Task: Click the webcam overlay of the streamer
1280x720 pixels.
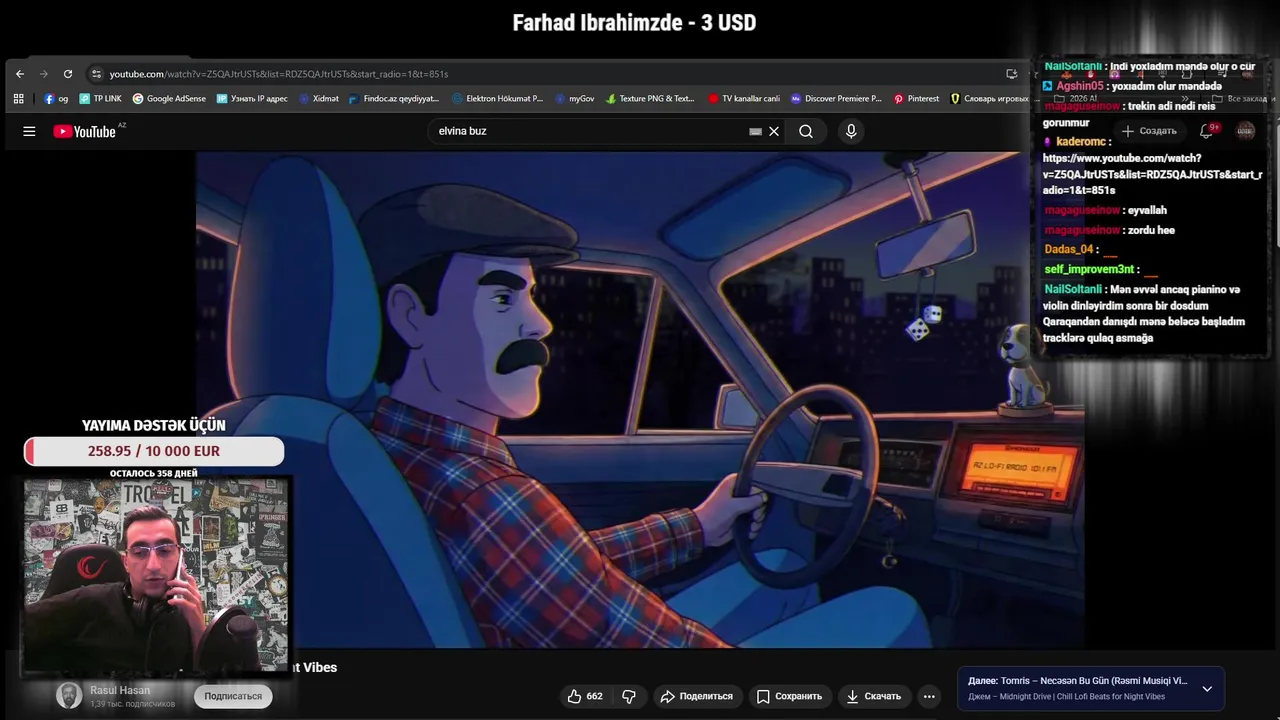Action: tap(156, 575)
